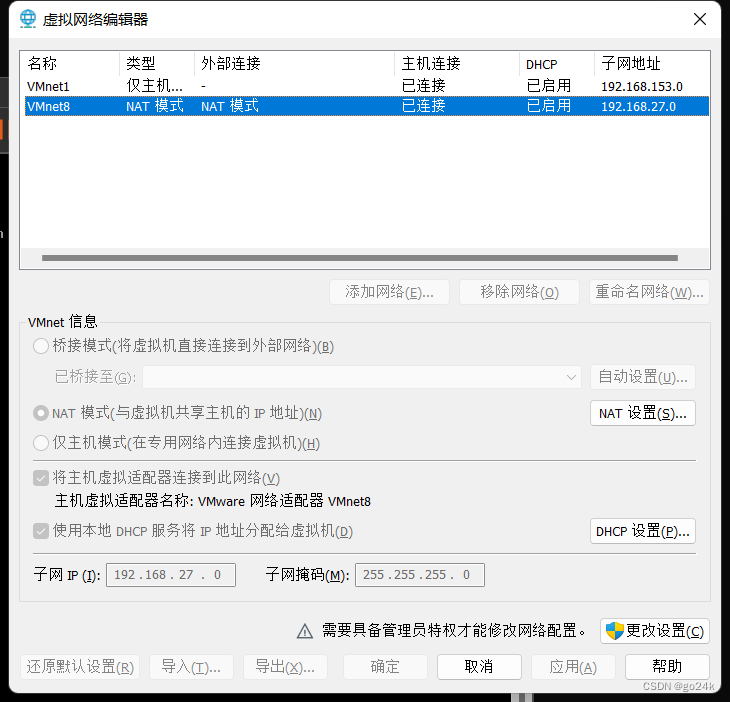Viewport: 730px width, 702px height.
Task: Click the Virtual Network Editor globe icon
Action: [28, 19]
